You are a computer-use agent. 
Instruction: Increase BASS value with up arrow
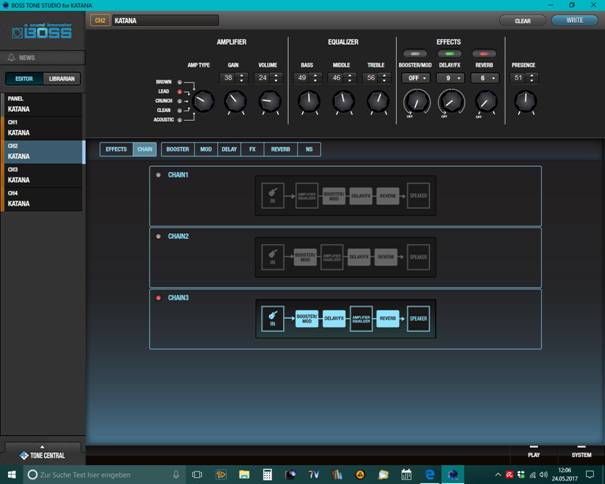point(315,75)
